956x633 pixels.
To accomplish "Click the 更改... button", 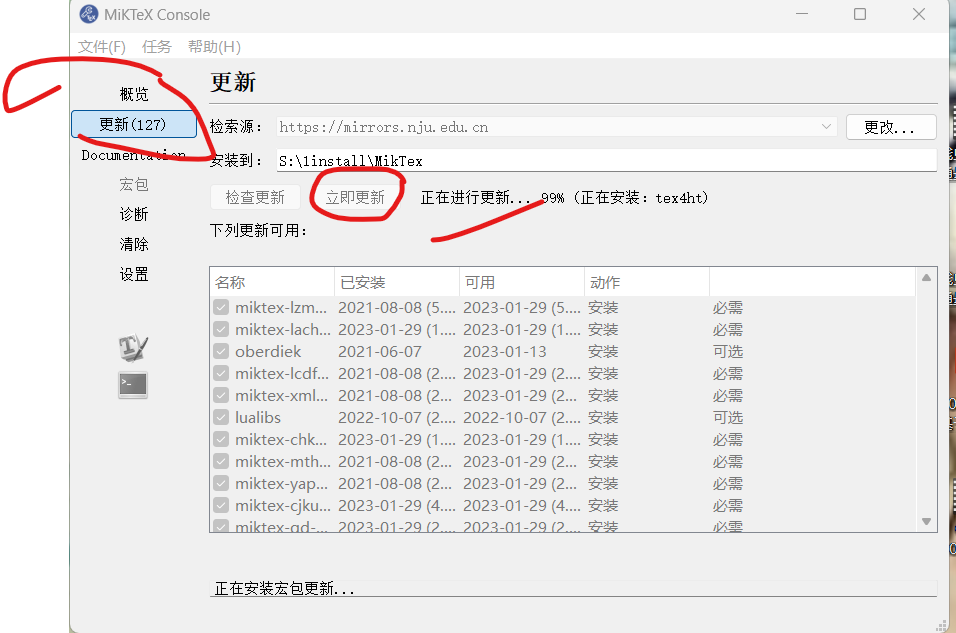I will coord(891,127).
